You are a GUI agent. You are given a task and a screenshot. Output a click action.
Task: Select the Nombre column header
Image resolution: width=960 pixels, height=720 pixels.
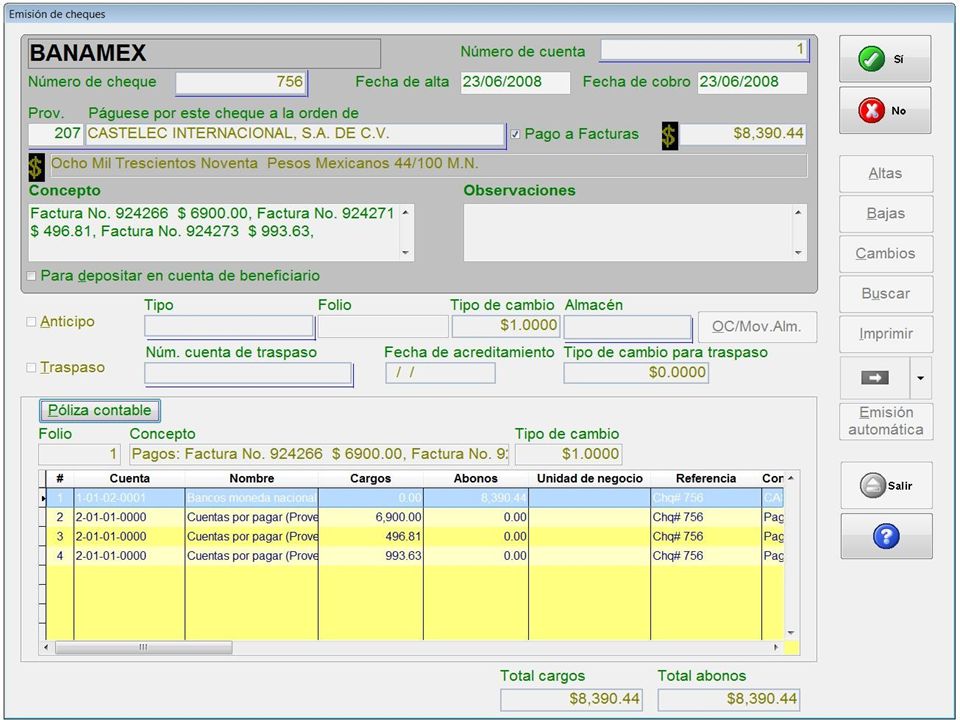252,479
